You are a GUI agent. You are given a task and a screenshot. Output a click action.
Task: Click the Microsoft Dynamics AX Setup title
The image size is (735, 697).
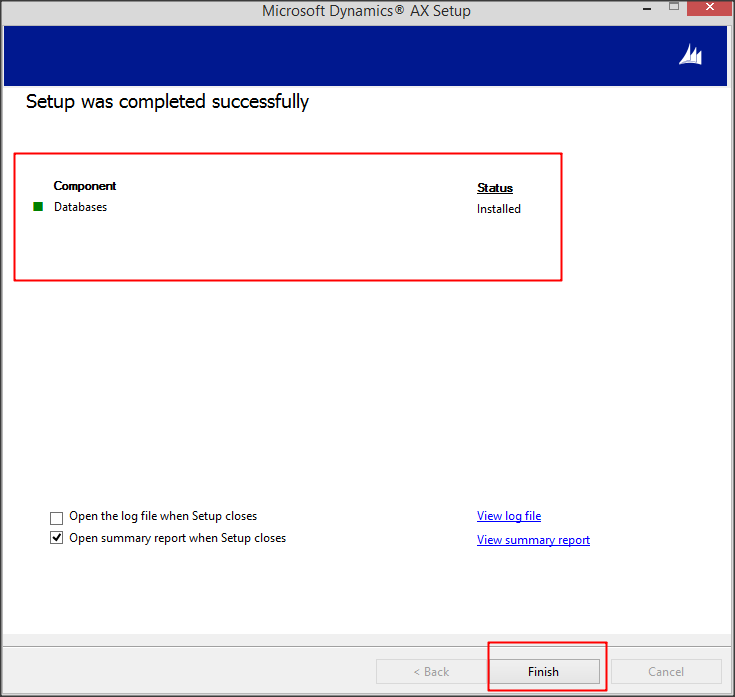pyautogui.click(x=366, y=11)
